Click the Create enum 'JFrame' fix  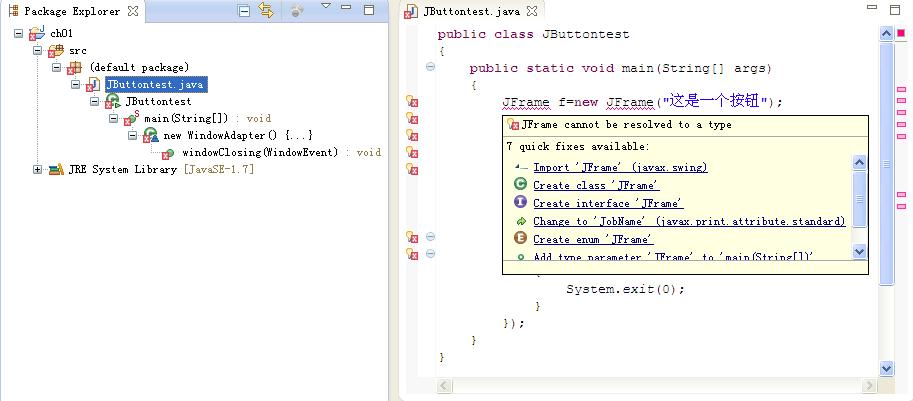click(x=593, y=240)
